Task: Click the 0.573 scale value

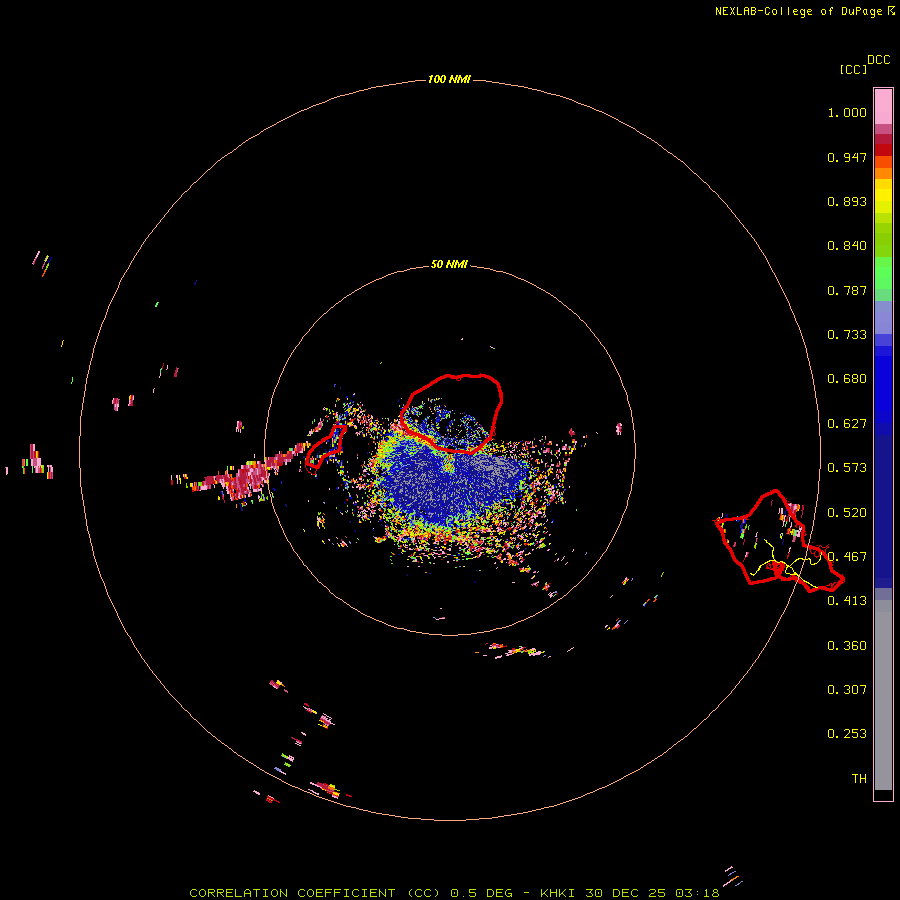Action: 847,468
